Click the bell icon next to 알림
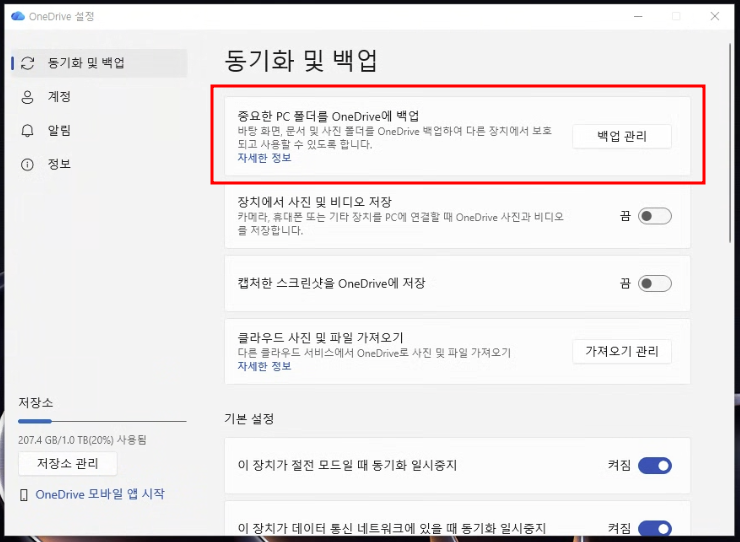This screenshot has width=740, height=542. click(27, 131)
